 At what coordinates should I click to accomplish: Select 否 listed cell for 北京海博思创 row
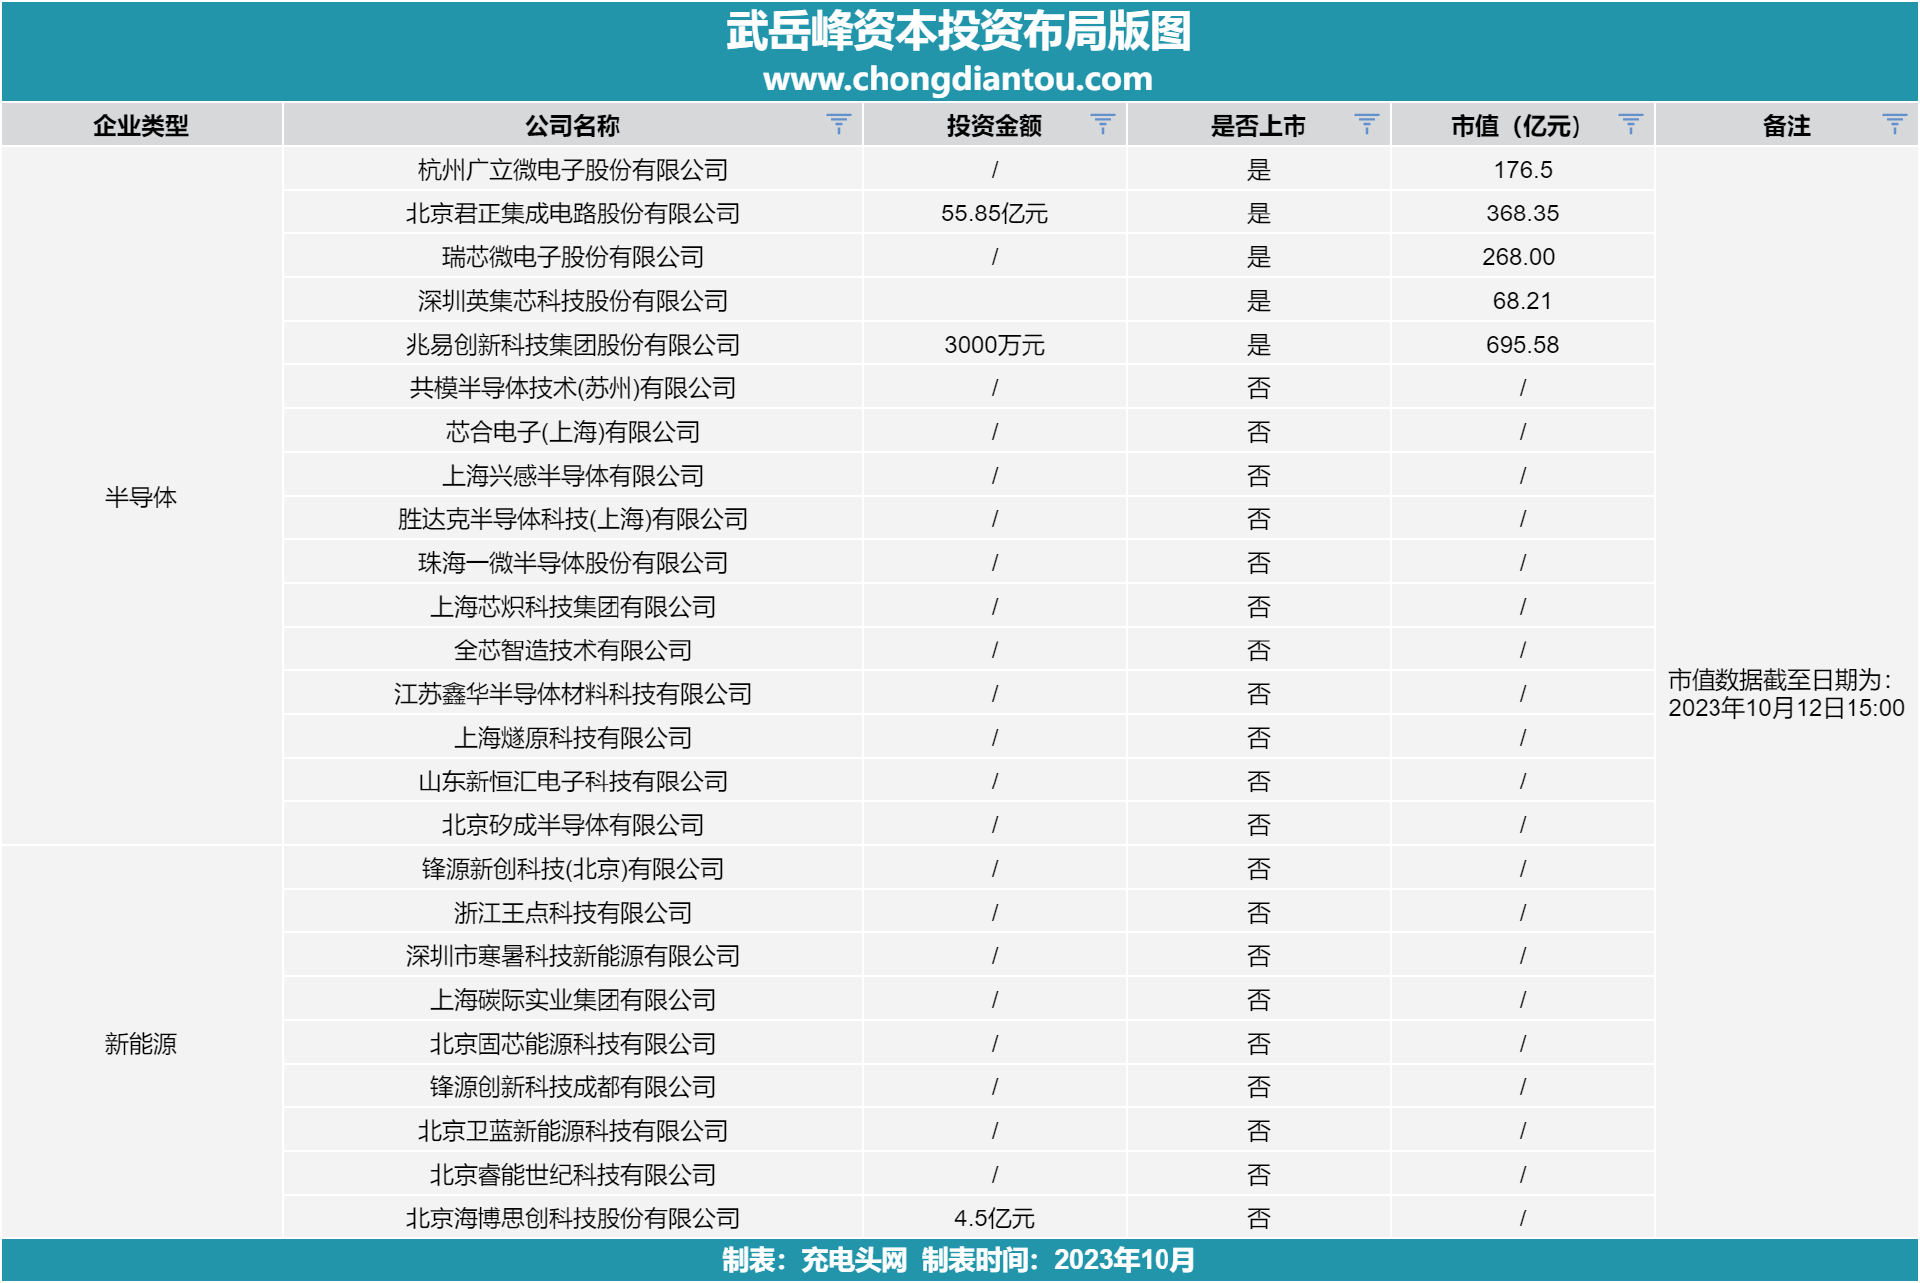pos(1258,1218)
